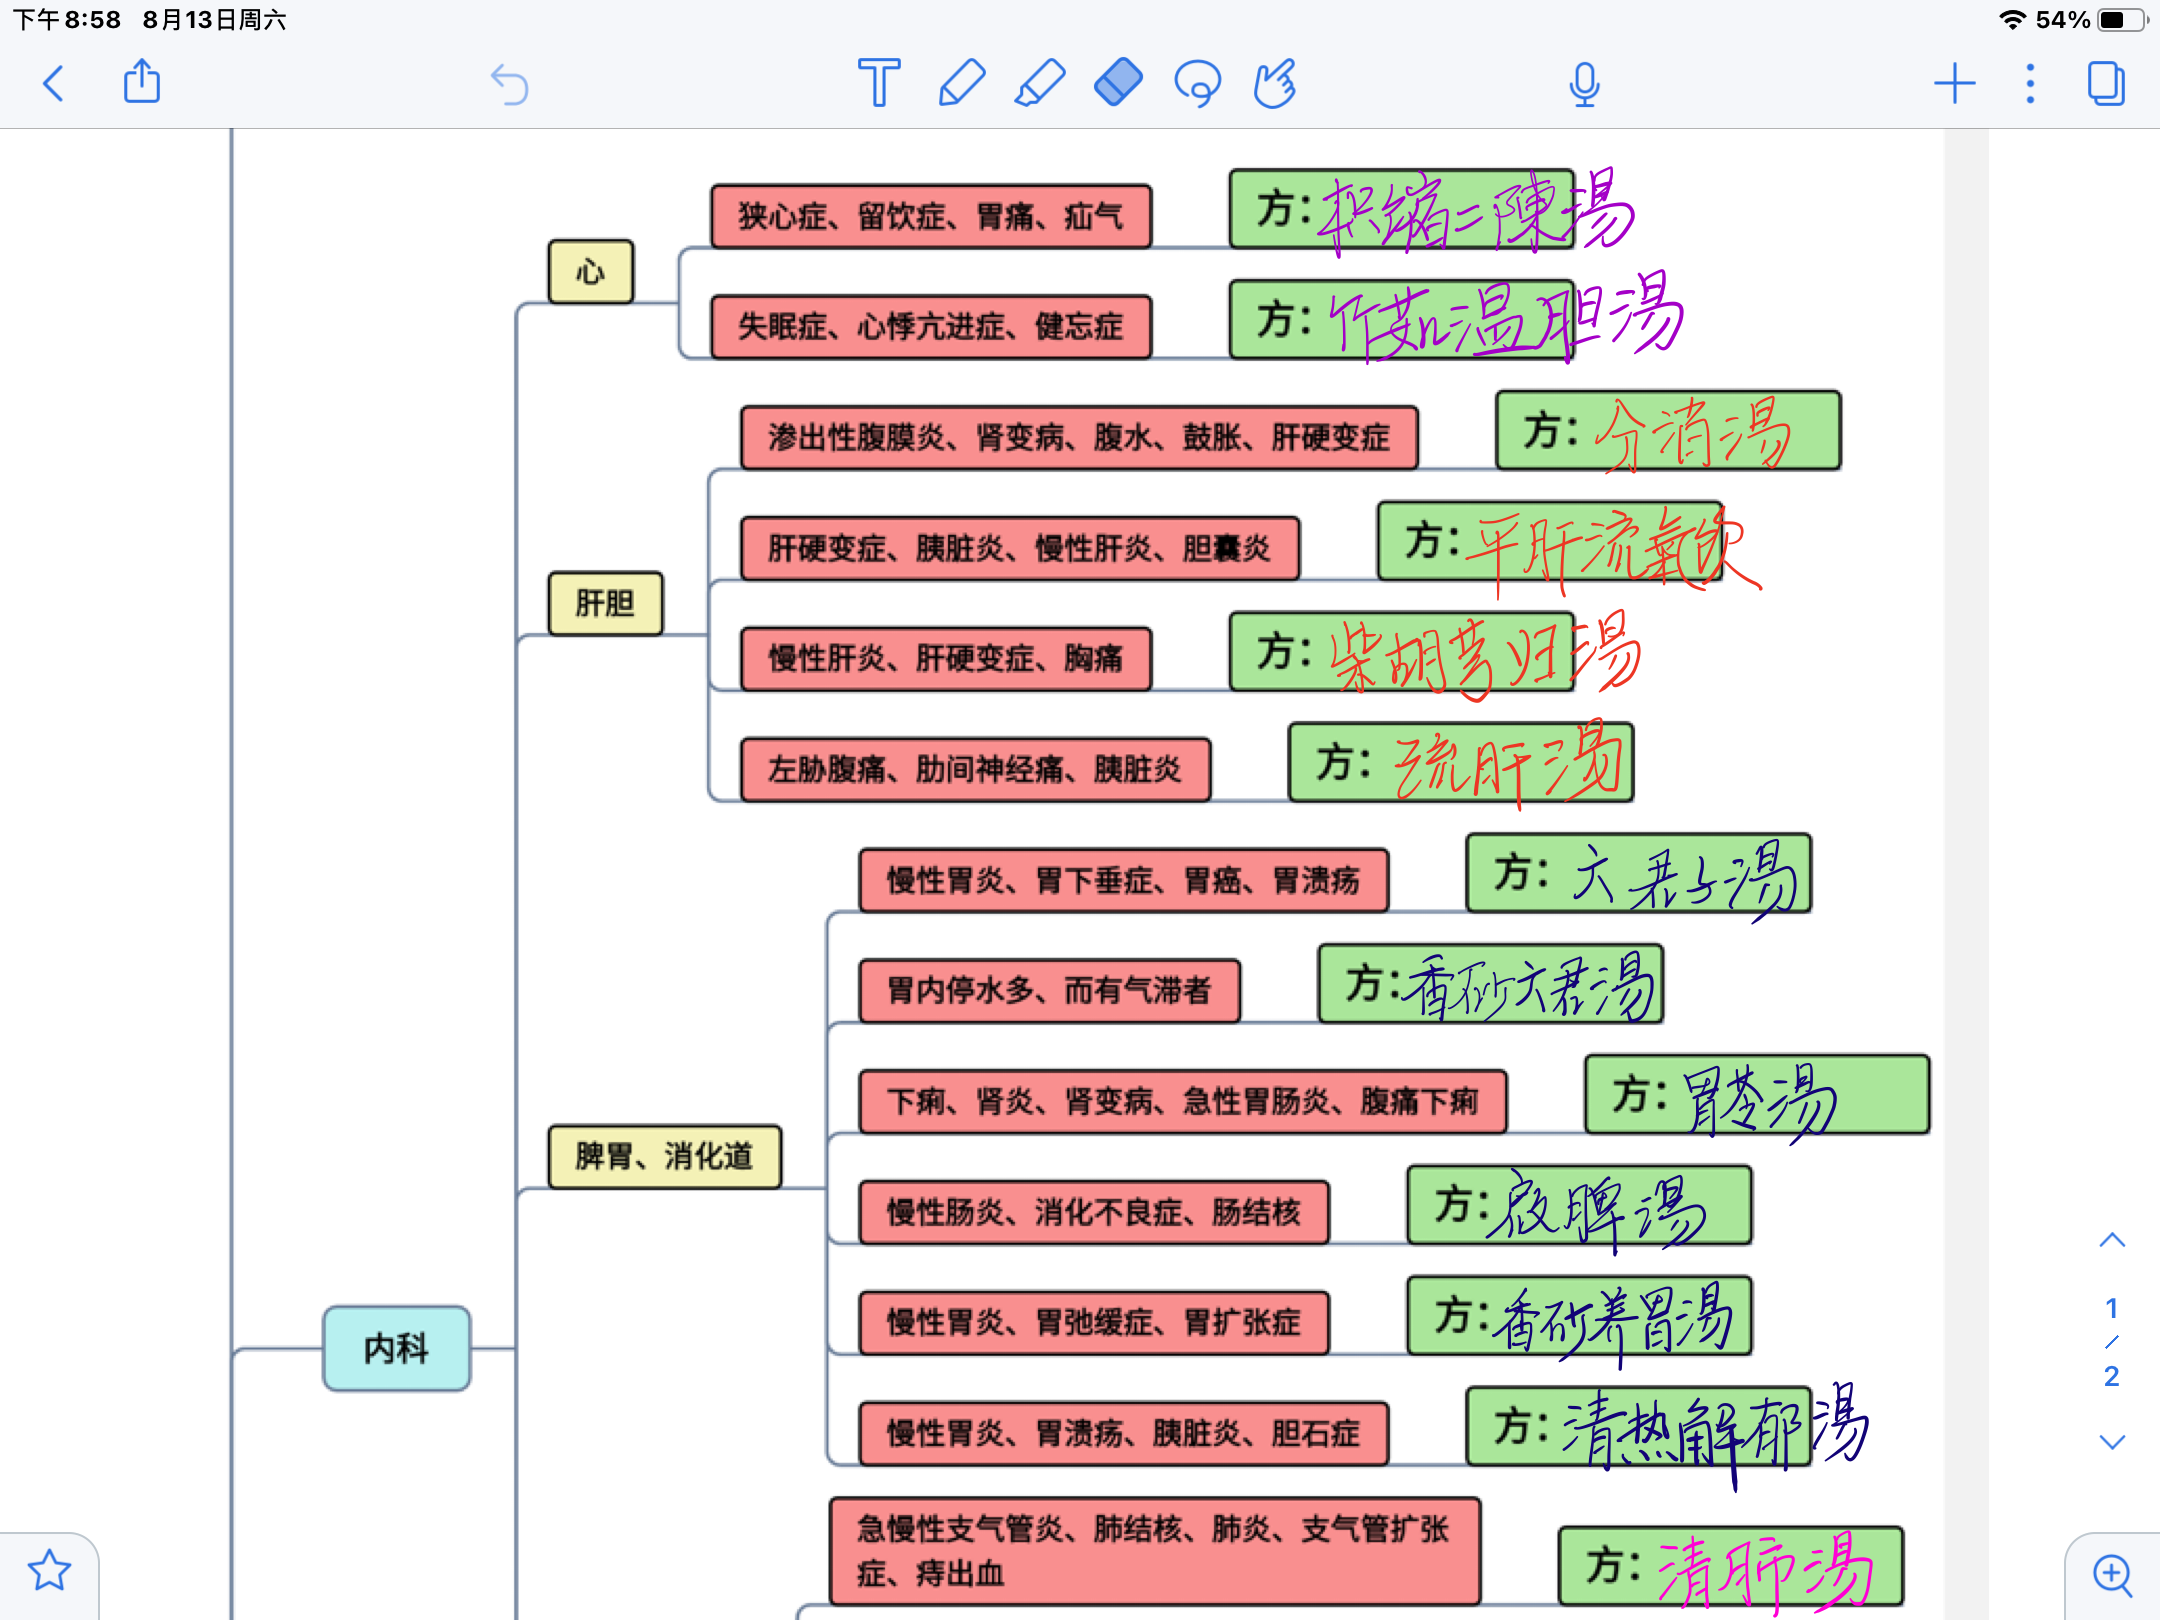
Task: Click the 下痢、肾炎、肾变病 node
Action: tap(1182, 1101)
